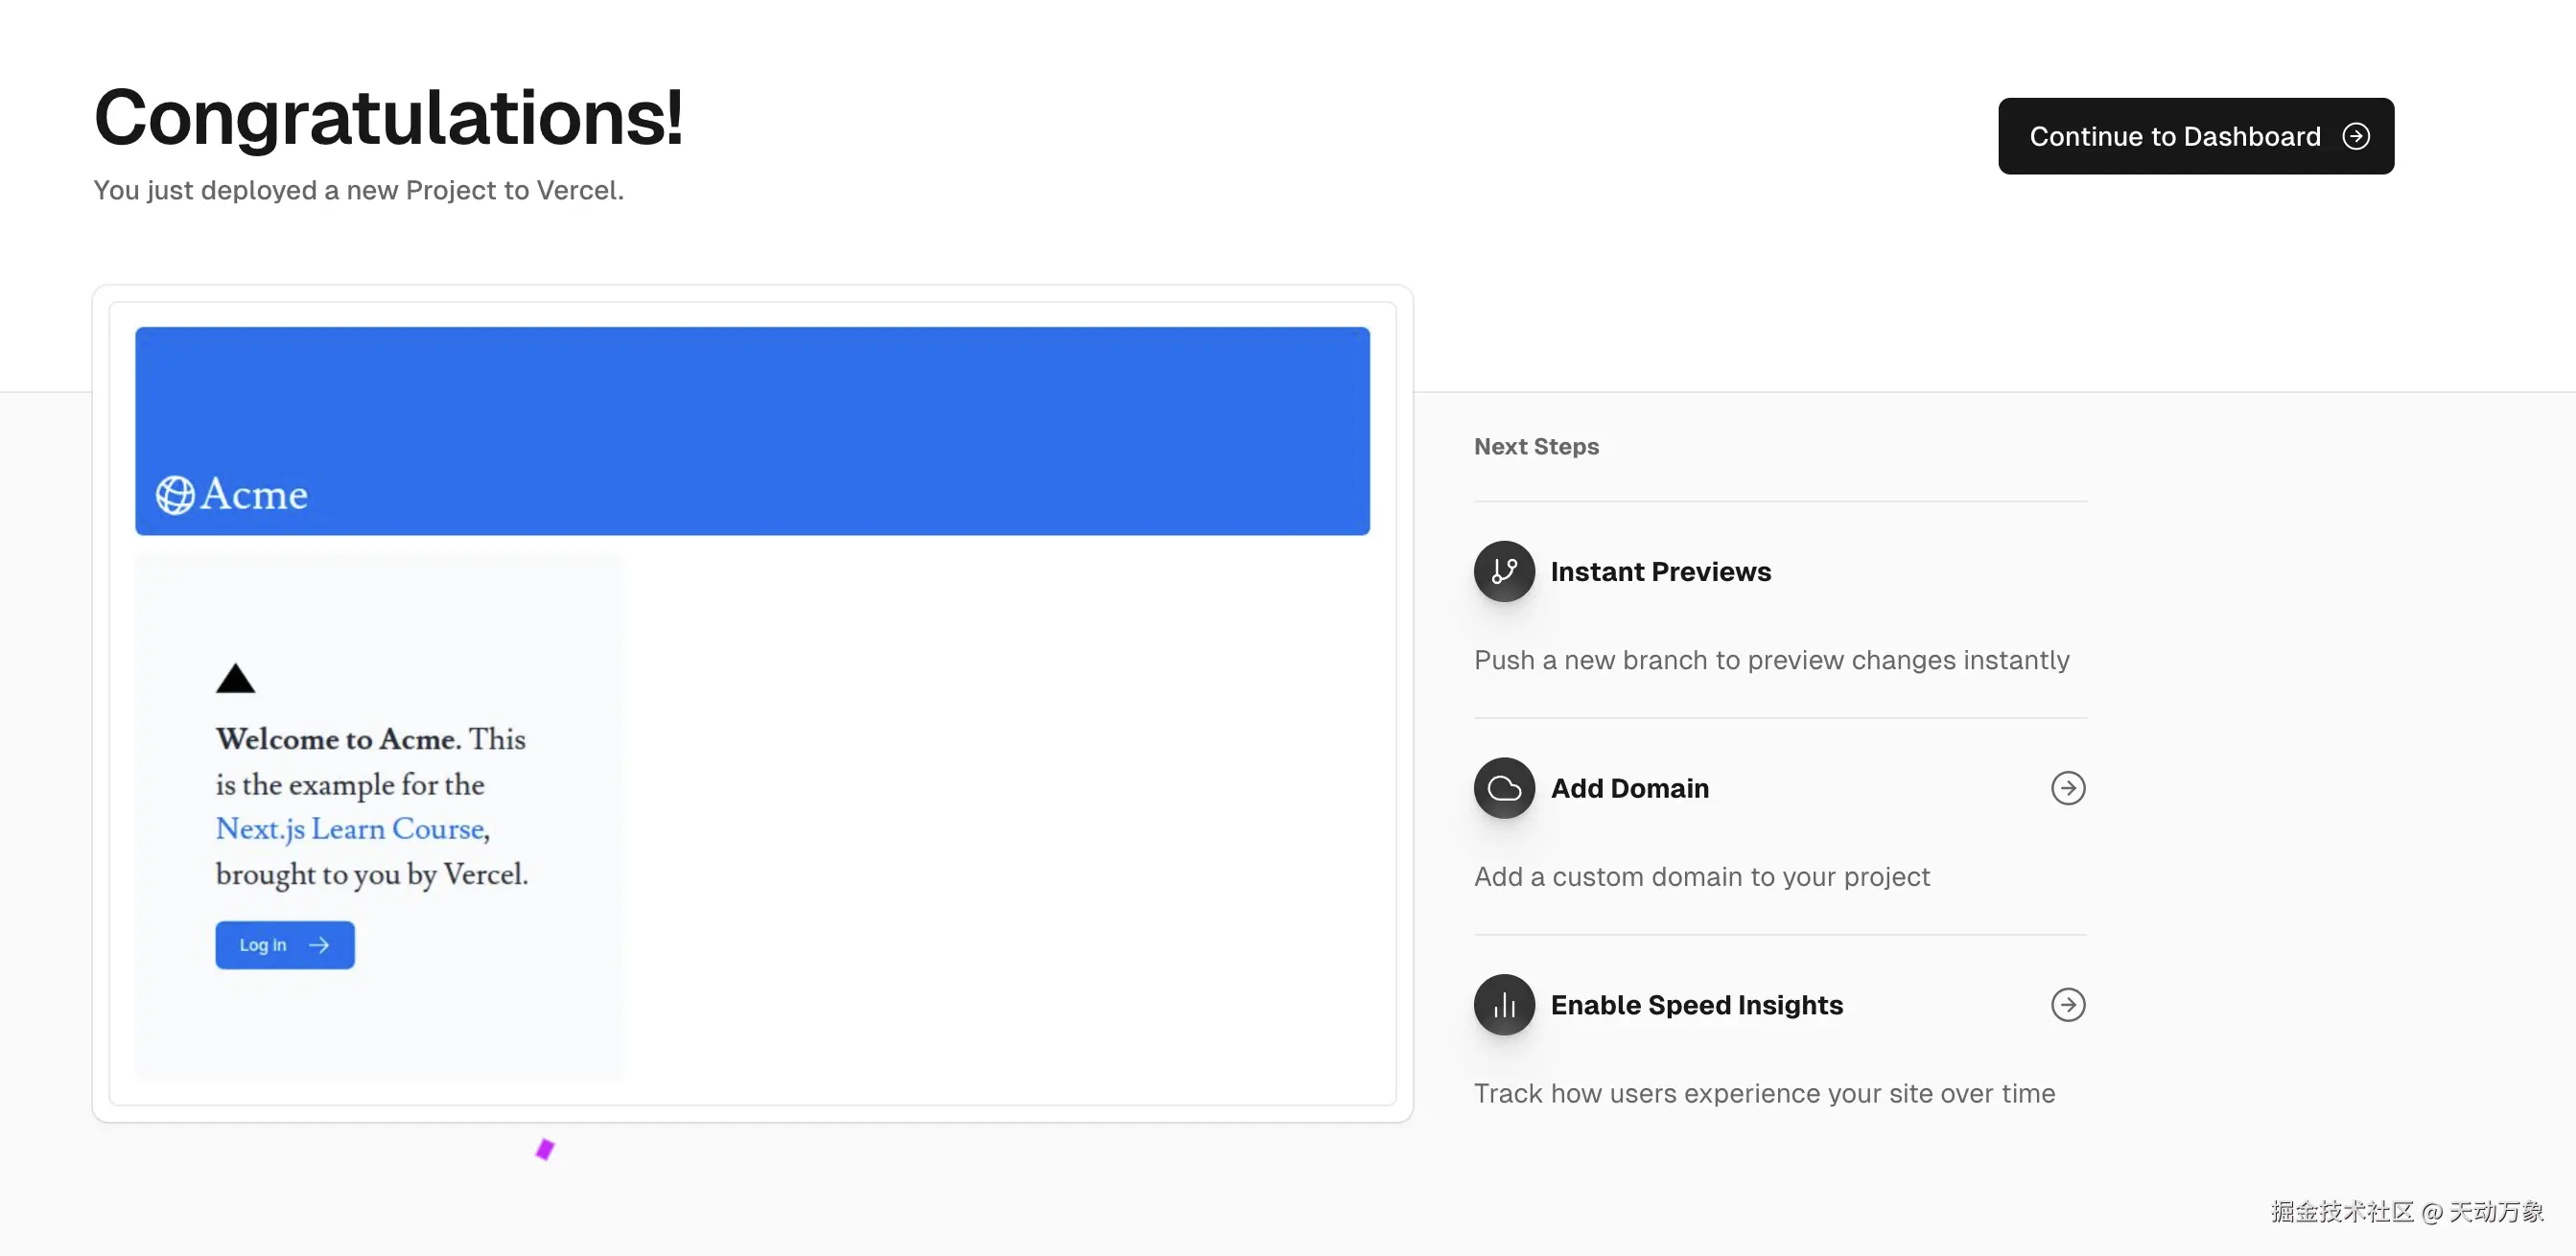2576x1256 pixels.
Task: Click the black Vercel triangle logo
Action: [236, 679]
